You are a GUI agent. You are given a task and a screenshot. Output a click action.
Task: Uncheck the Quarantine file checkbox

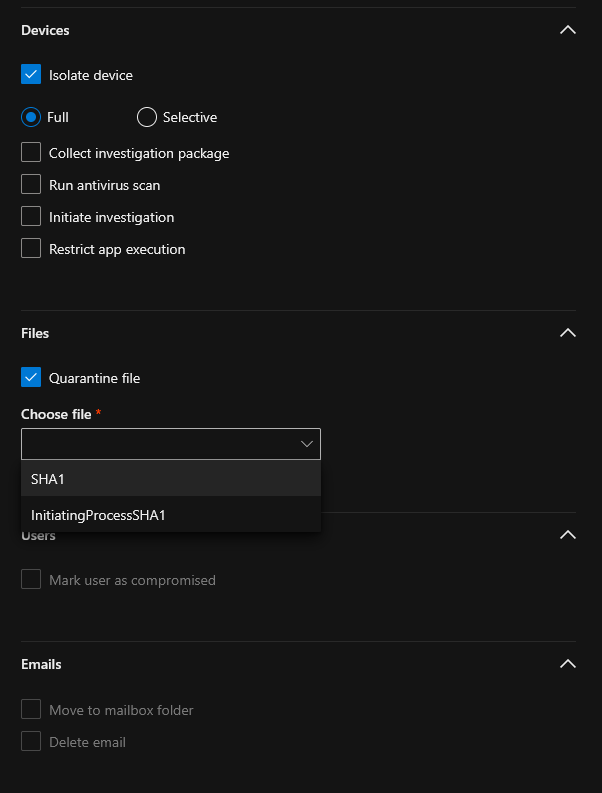(x=31, y=378)
